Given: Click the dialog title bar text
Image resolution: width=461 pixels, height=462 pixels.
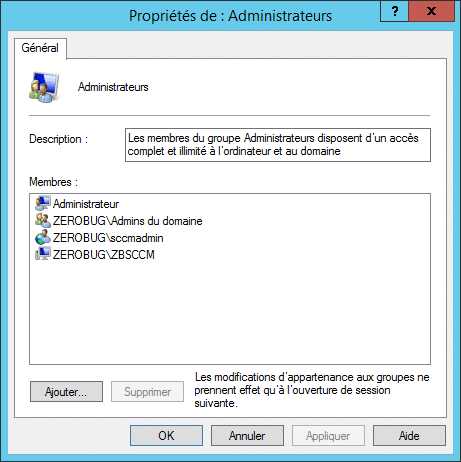Looking at the screenshot, I should coord(230,16).
